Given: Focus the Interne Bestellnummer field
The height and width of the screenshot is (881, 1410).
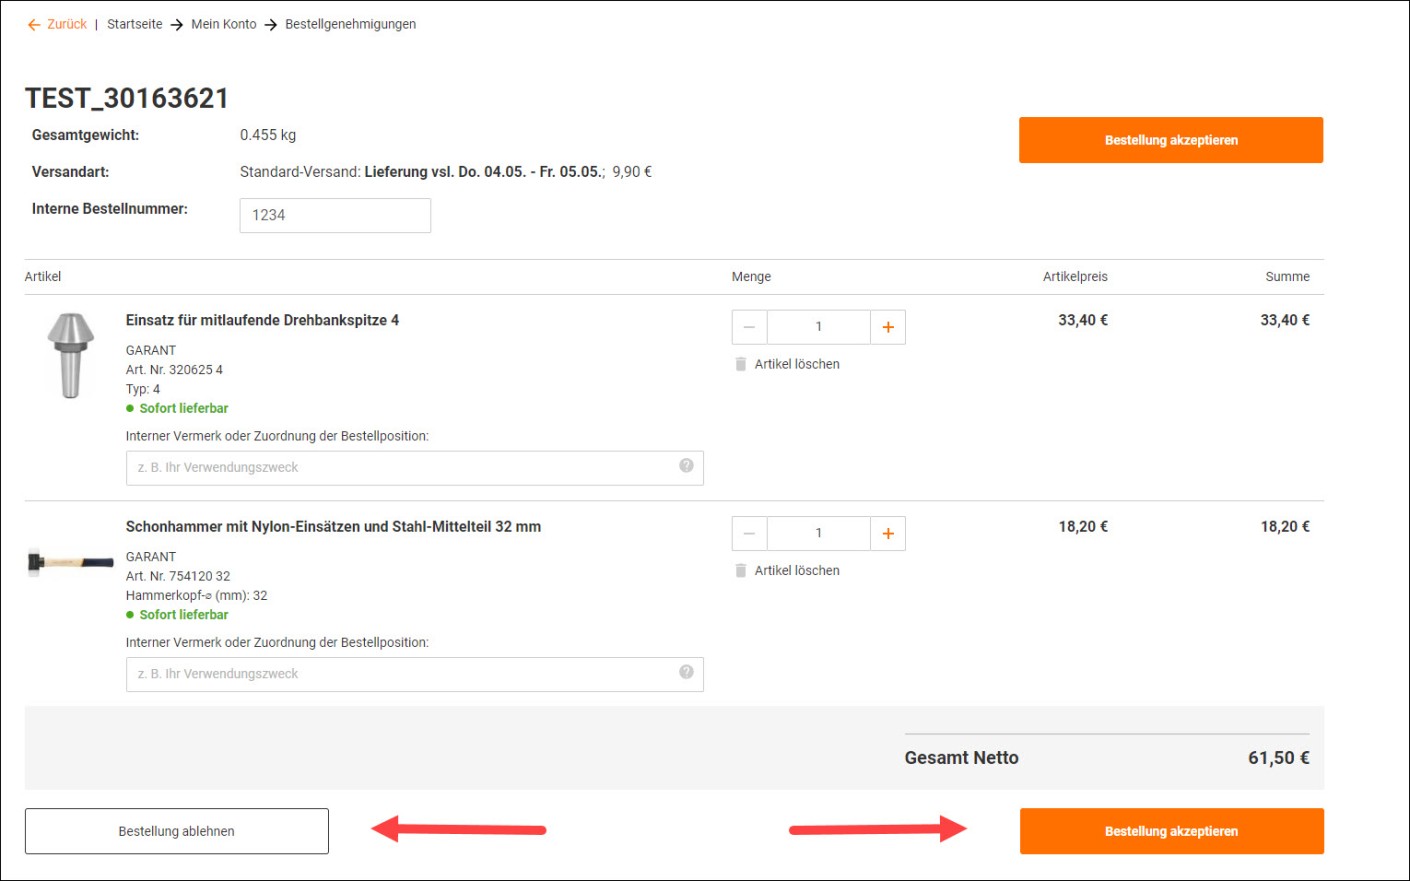Looking at the screenshot, I should point(335,215).
